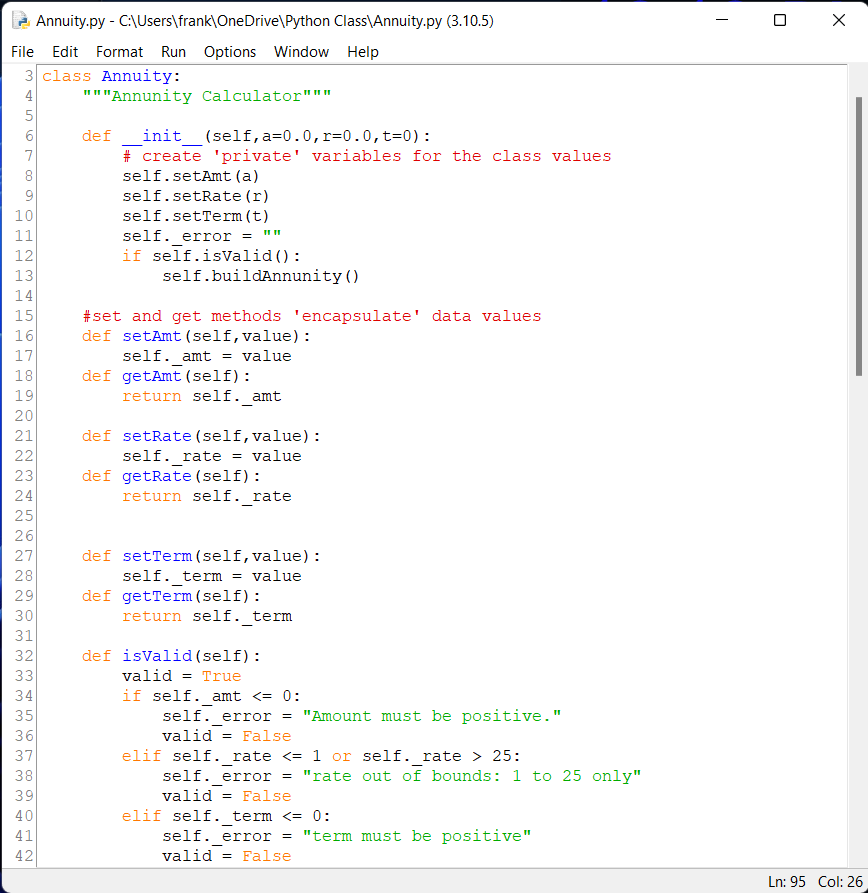The height and width of the screenshot is (893, 868).
Task: Click the vertical scrollbar thumb
Action: pyautogui.click(x=858, y=236)
